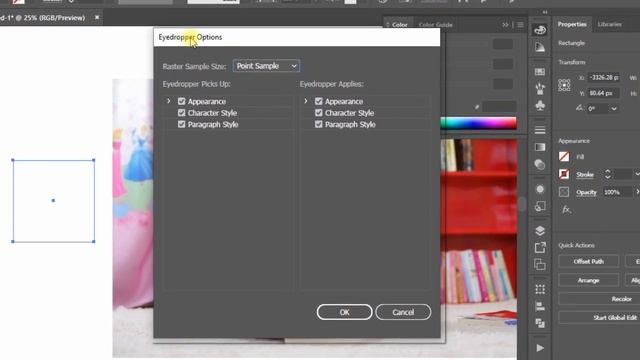Open Opacity options link in Appearance
Screen dimensions: 640x360
tap(586, 192)
